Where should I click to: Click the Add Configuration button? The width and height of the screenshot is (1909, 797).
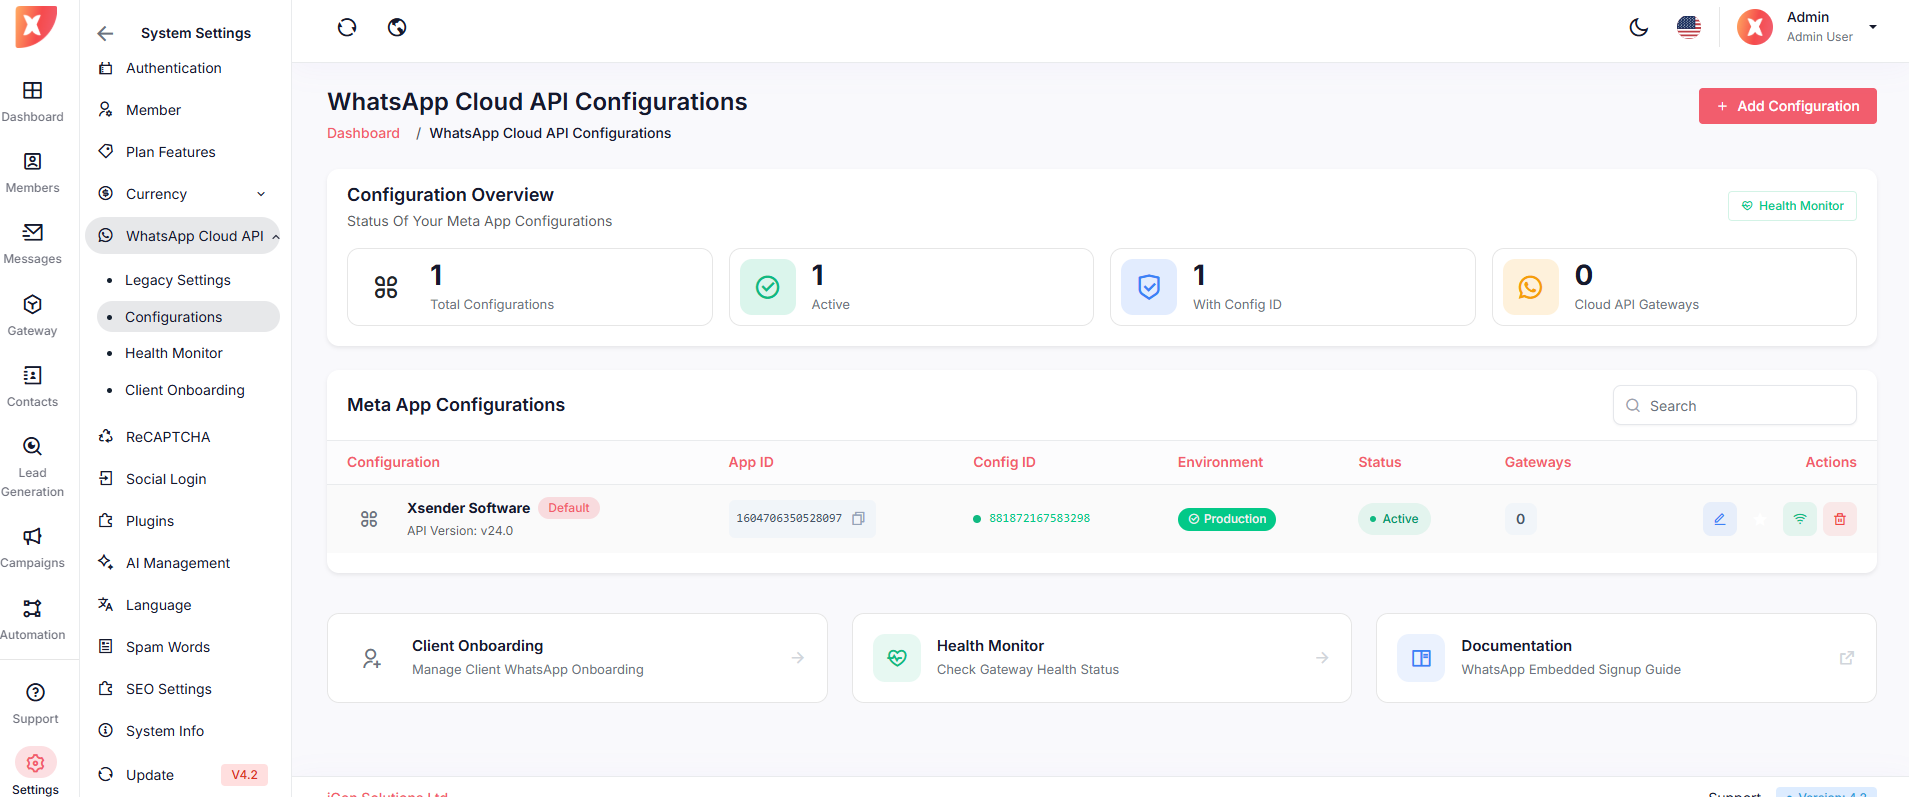click(x=1787, y=106)
